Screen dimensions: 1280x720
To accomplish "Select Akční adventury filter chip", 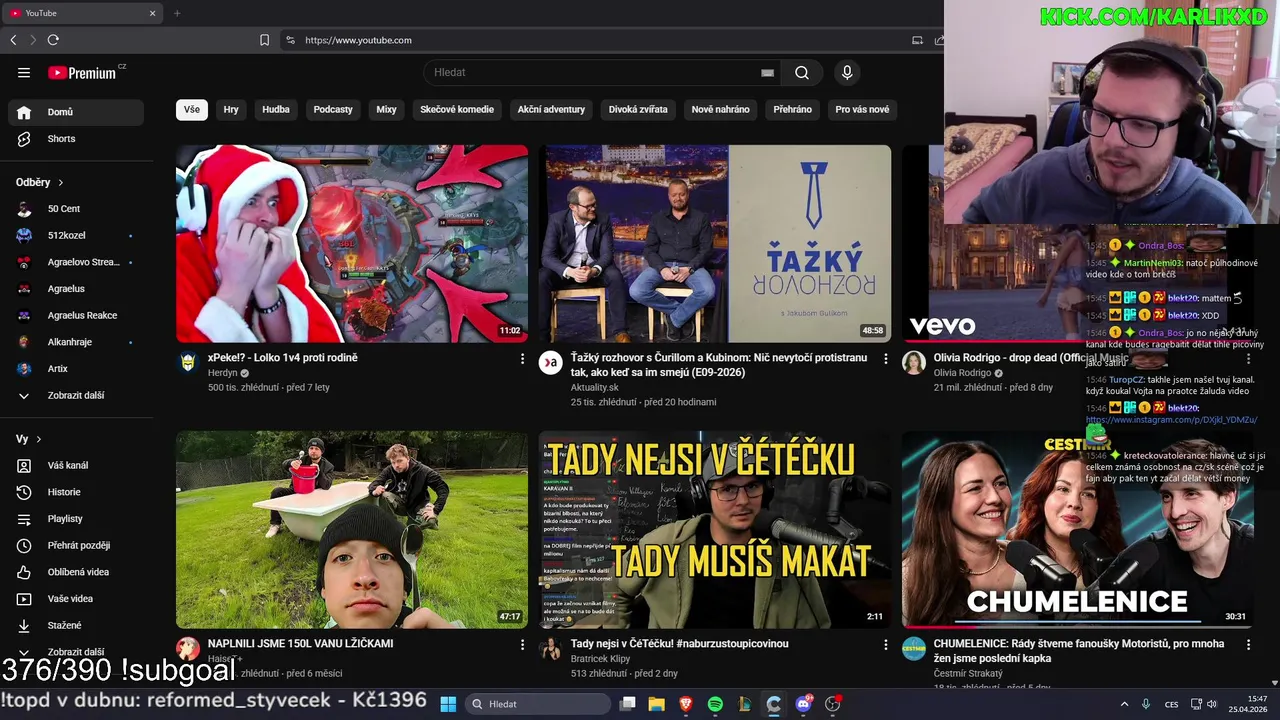I will click(551, 109).
